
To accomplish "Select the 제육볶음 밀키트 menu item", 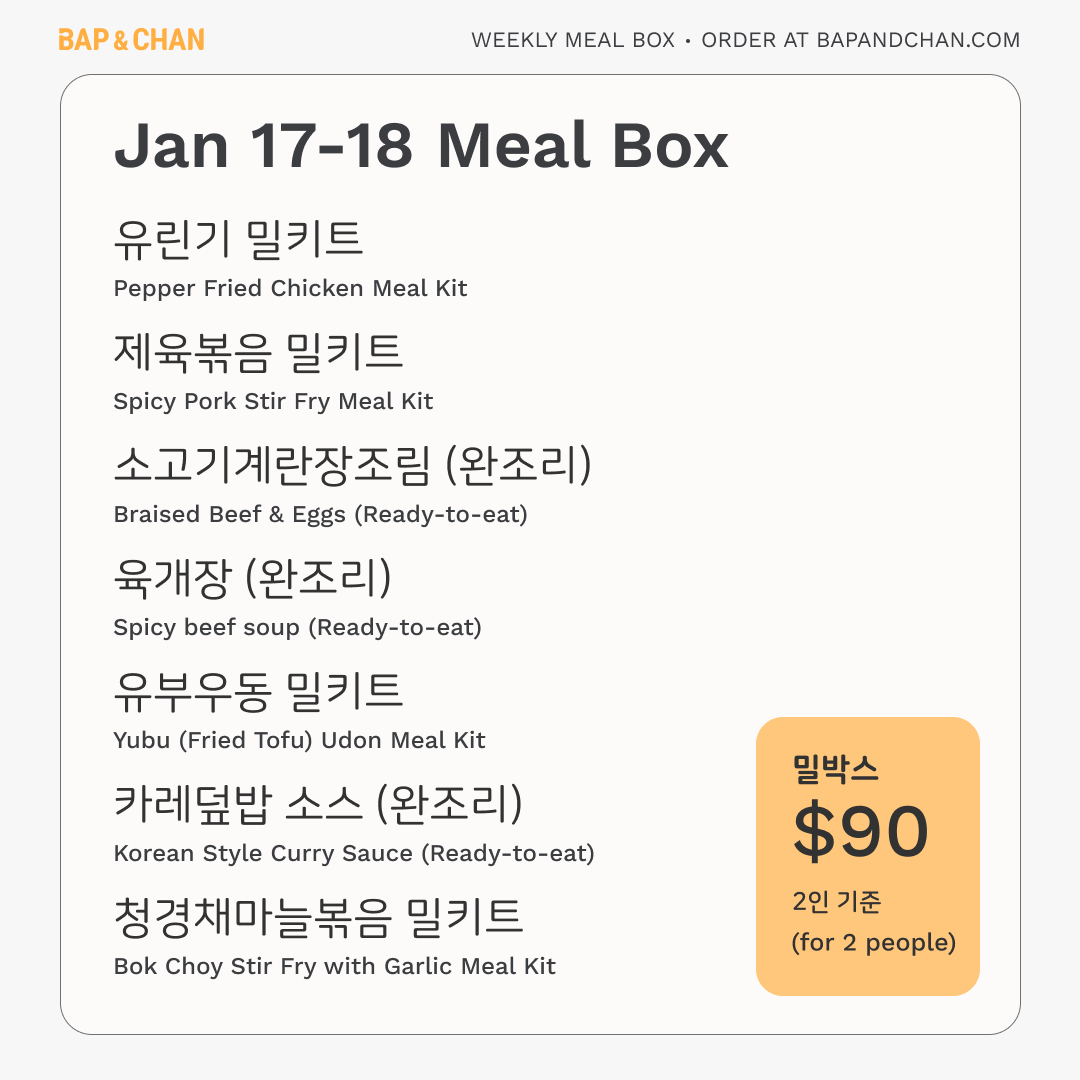I will pyautogui.click(x=258, y=352).
